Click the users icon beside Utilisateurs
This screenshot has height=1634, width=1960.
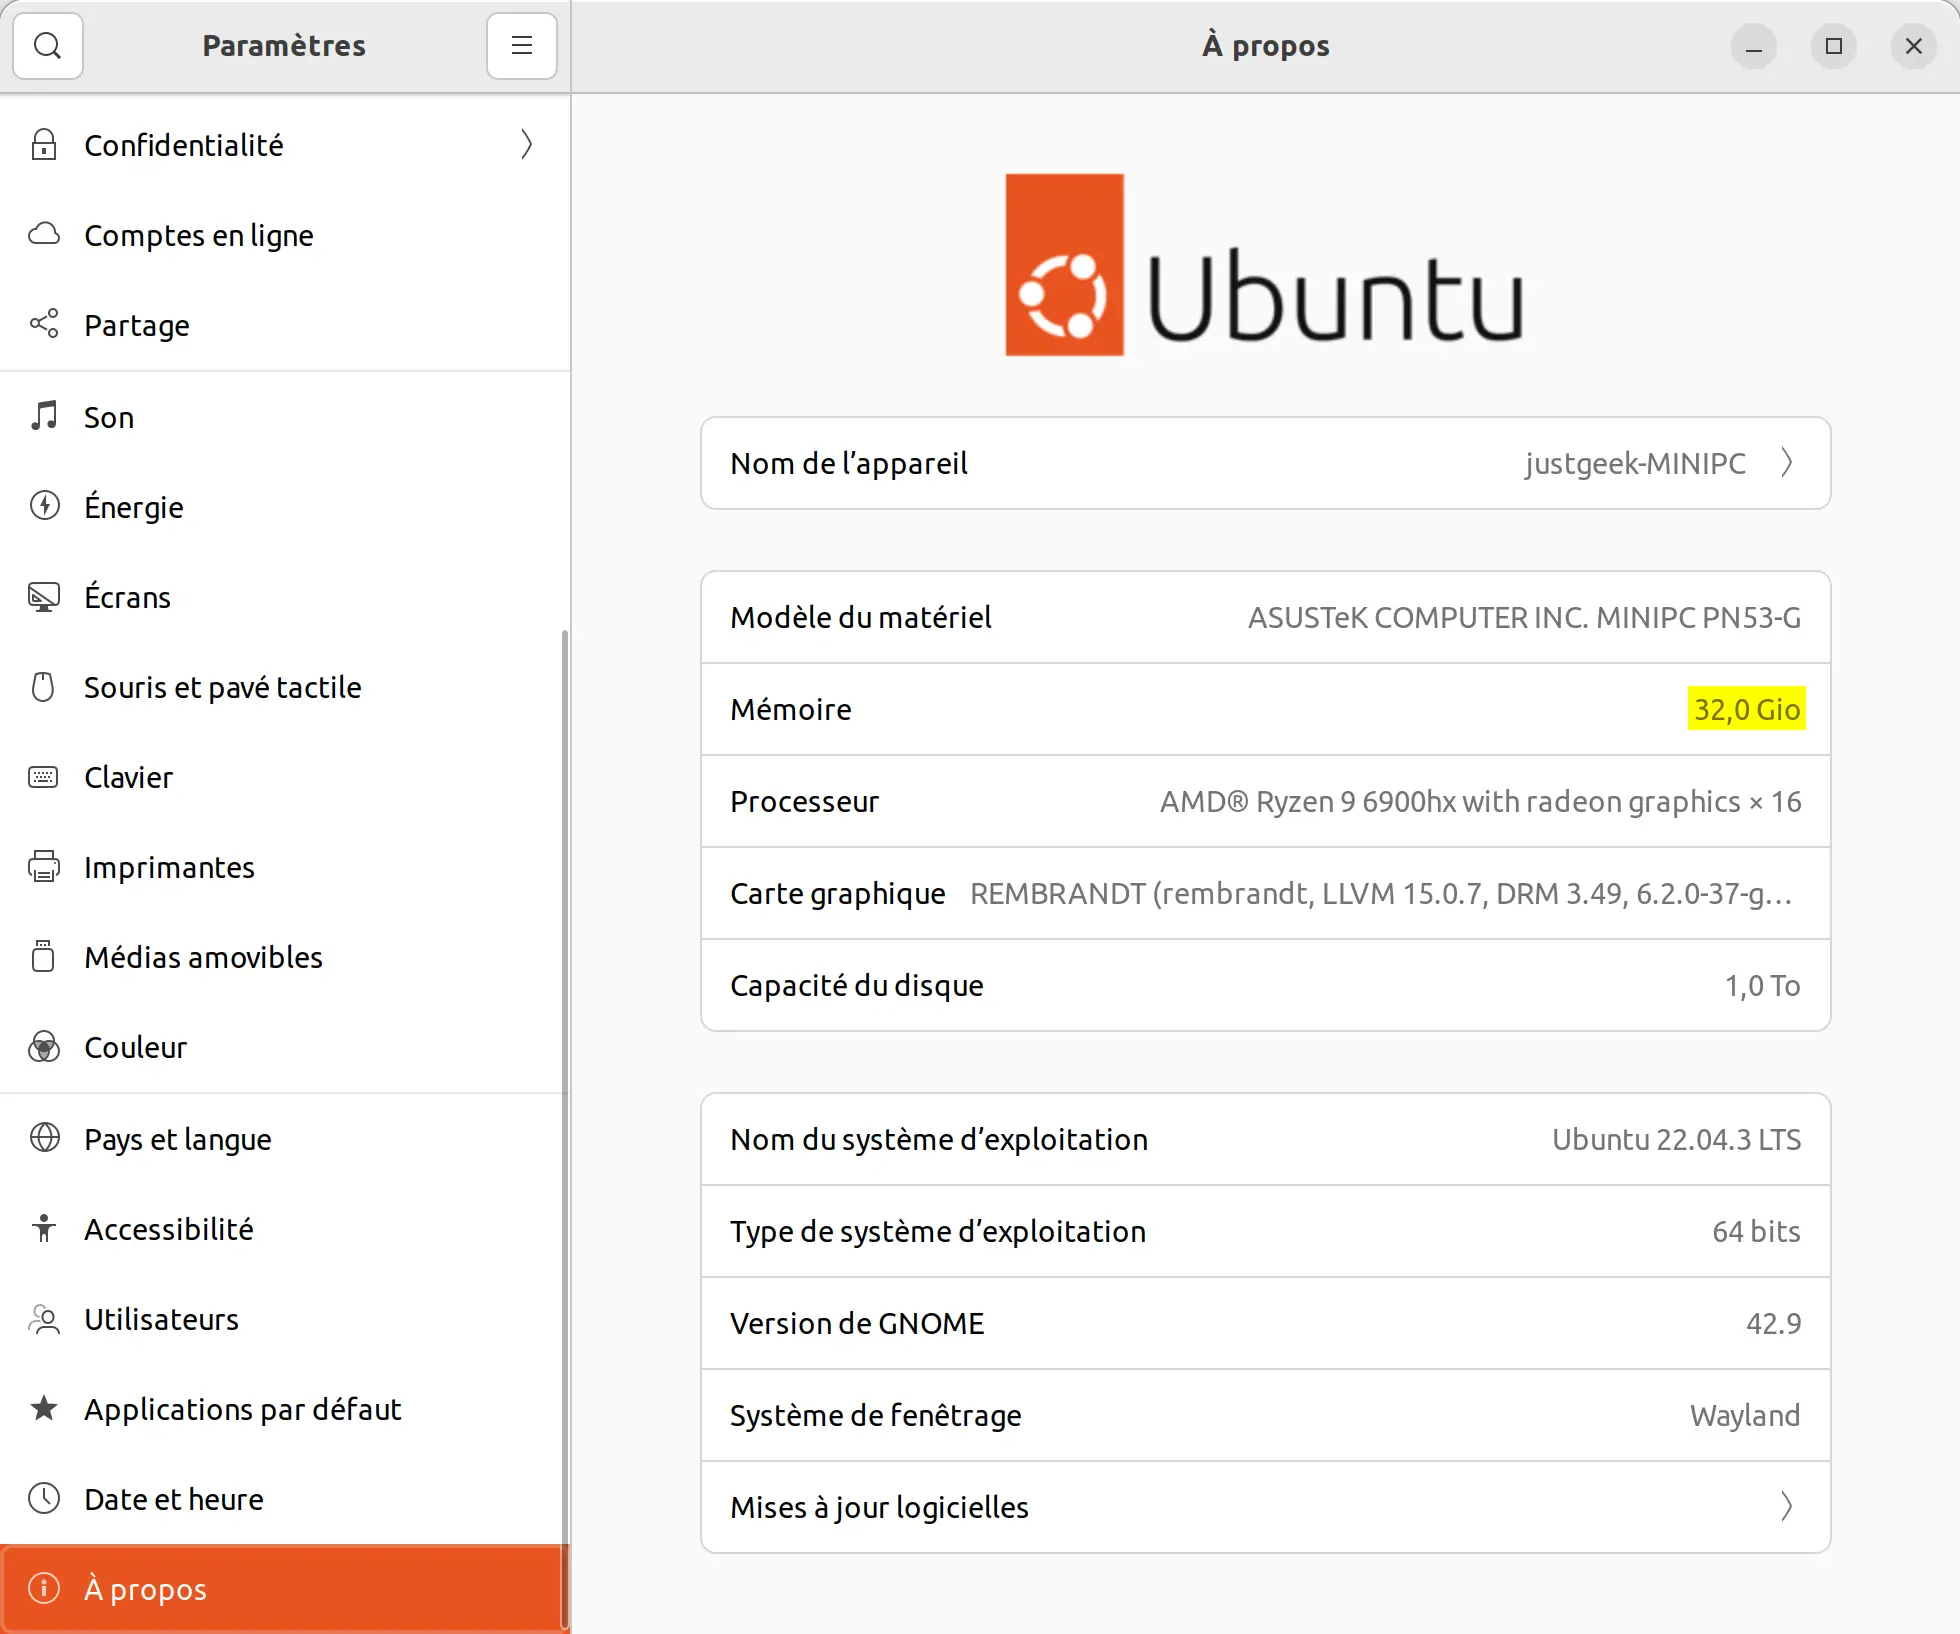[44, 1319]
